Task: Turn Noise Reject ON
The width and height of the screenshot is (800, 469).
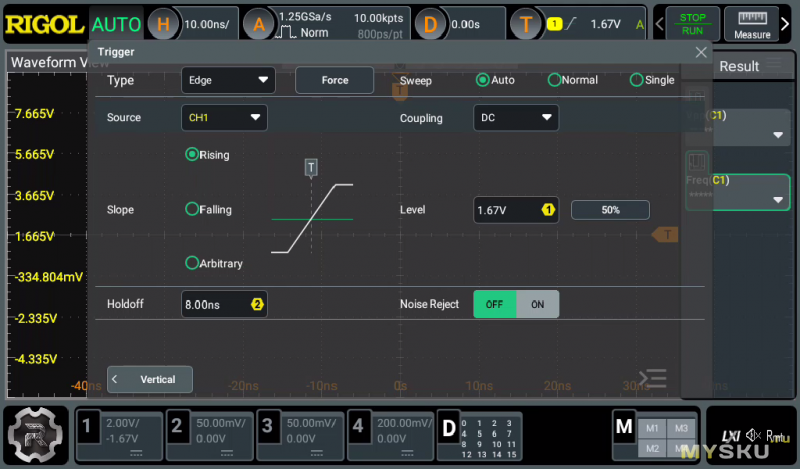Action: point(538,304)
